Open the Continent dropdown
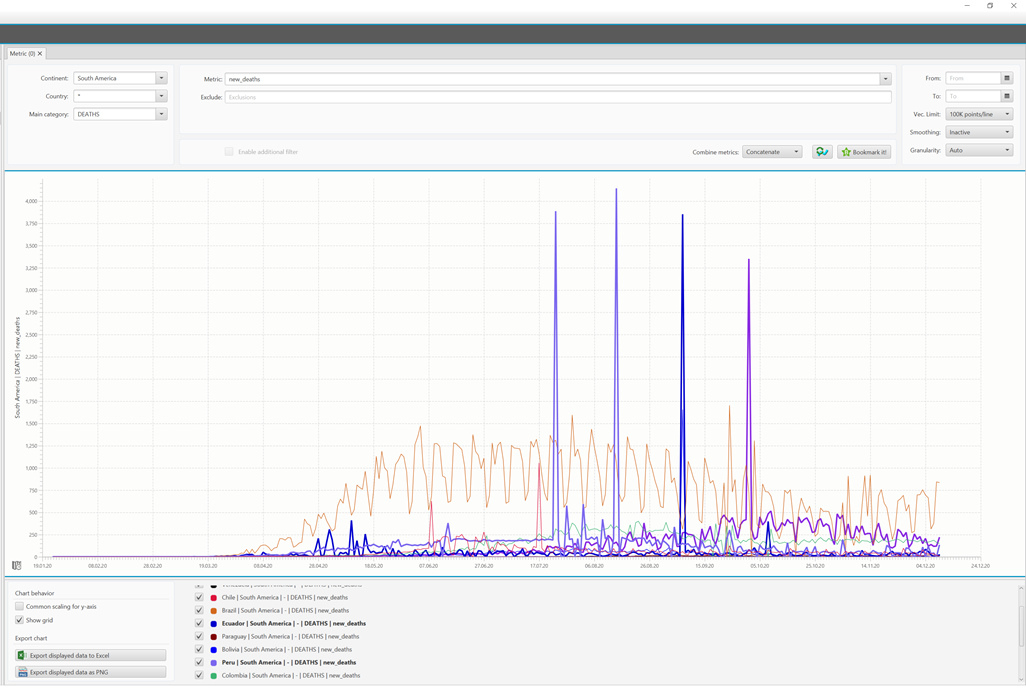Screen dimensions: 1026x700 pyautogui.click(x=161, y=78)
